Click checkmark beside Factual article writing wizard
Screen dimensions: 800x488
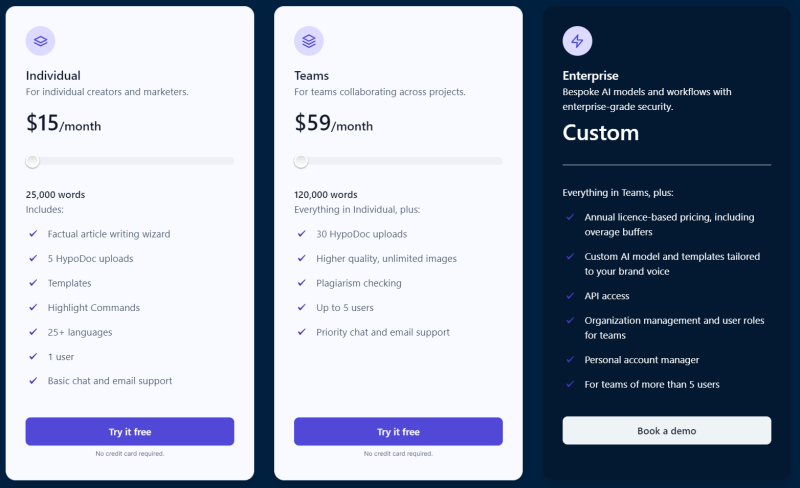pos(33,234)
